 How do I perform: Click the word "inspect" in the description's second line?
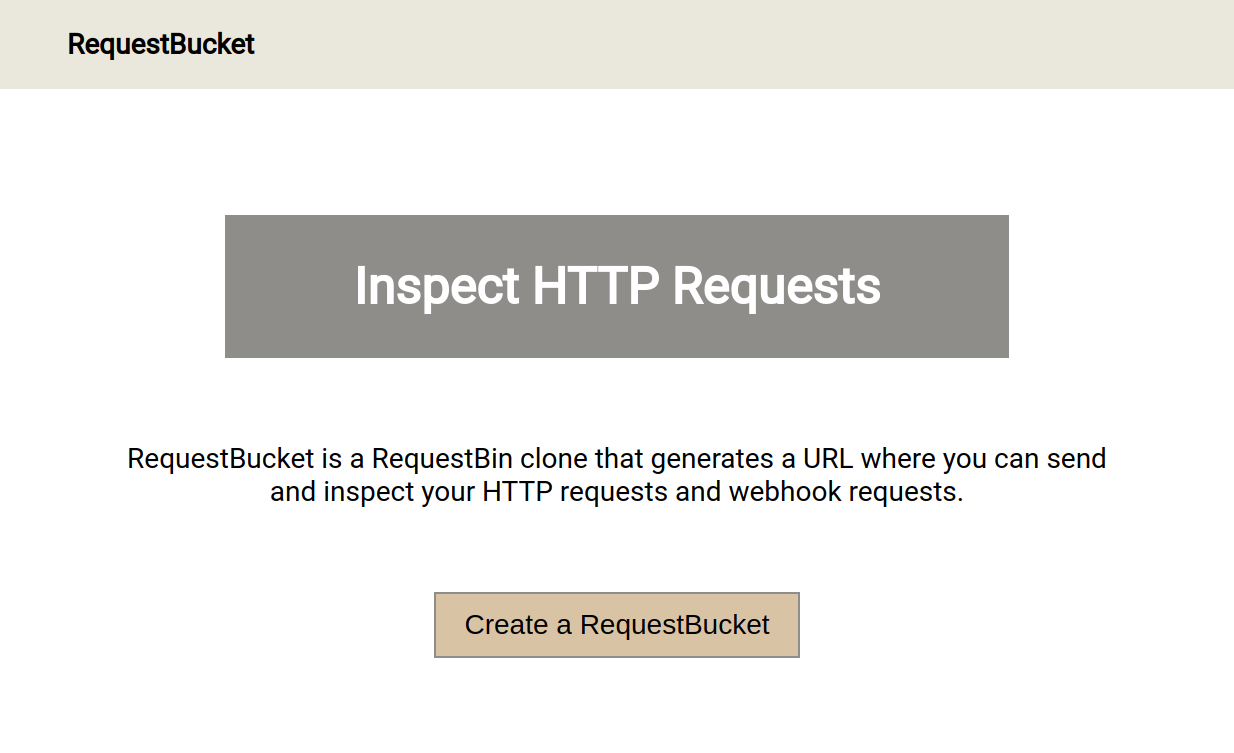[369, 492]
